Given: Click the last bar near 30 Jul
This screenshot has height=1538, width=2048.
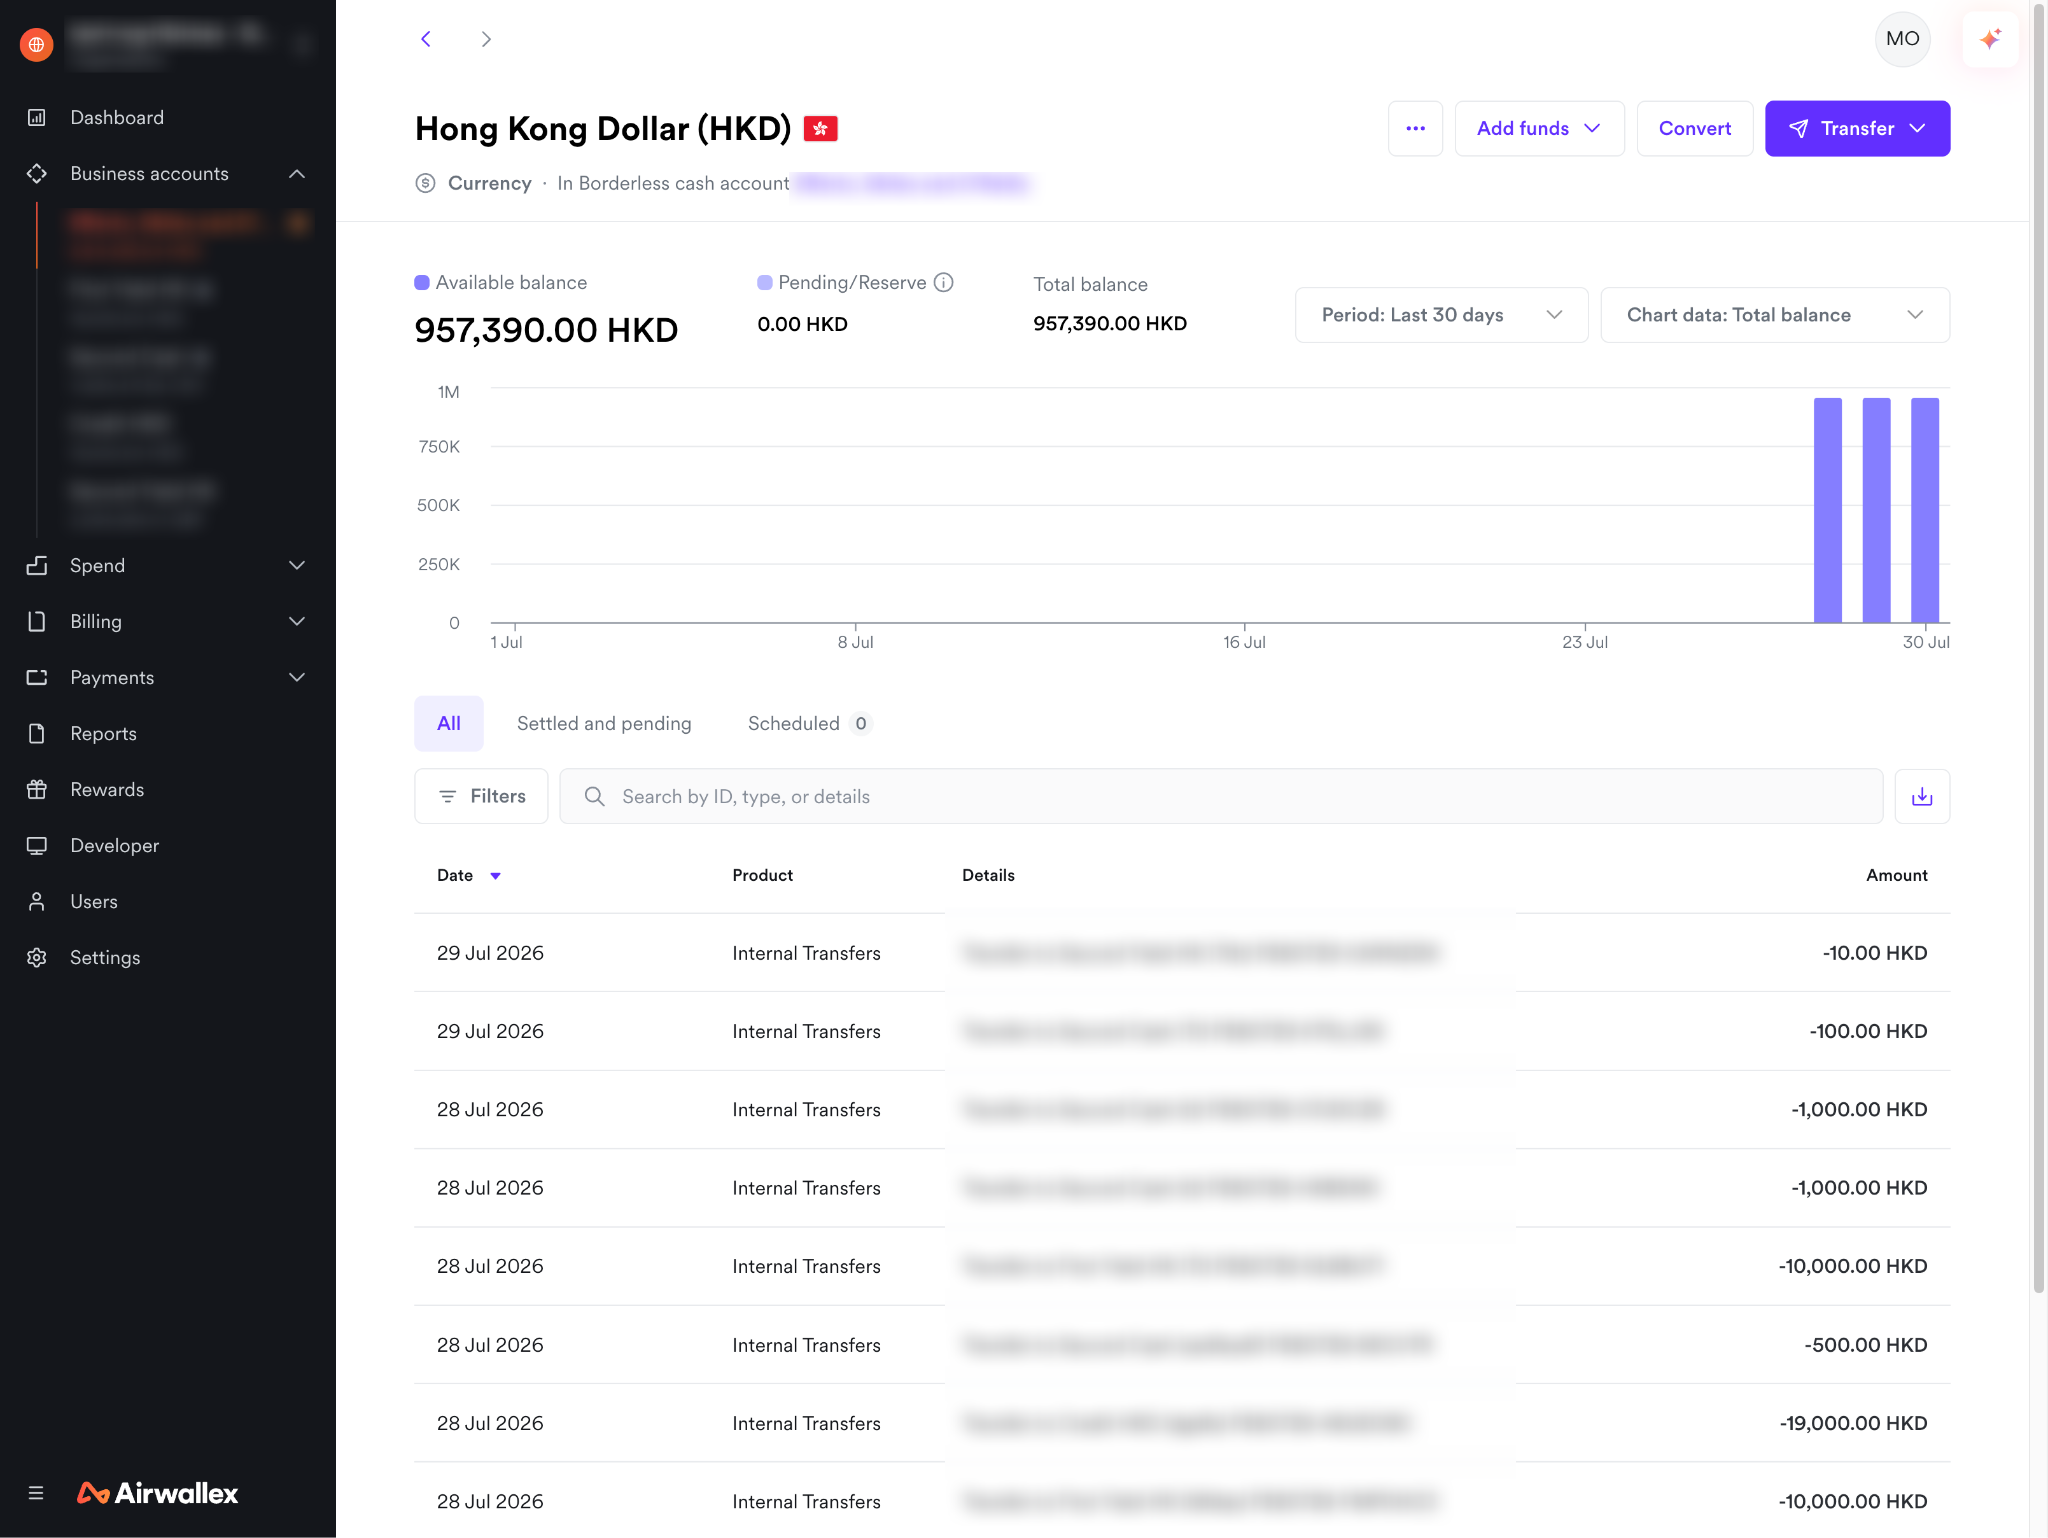Looking at the screenshot, I should (1925, 510).
